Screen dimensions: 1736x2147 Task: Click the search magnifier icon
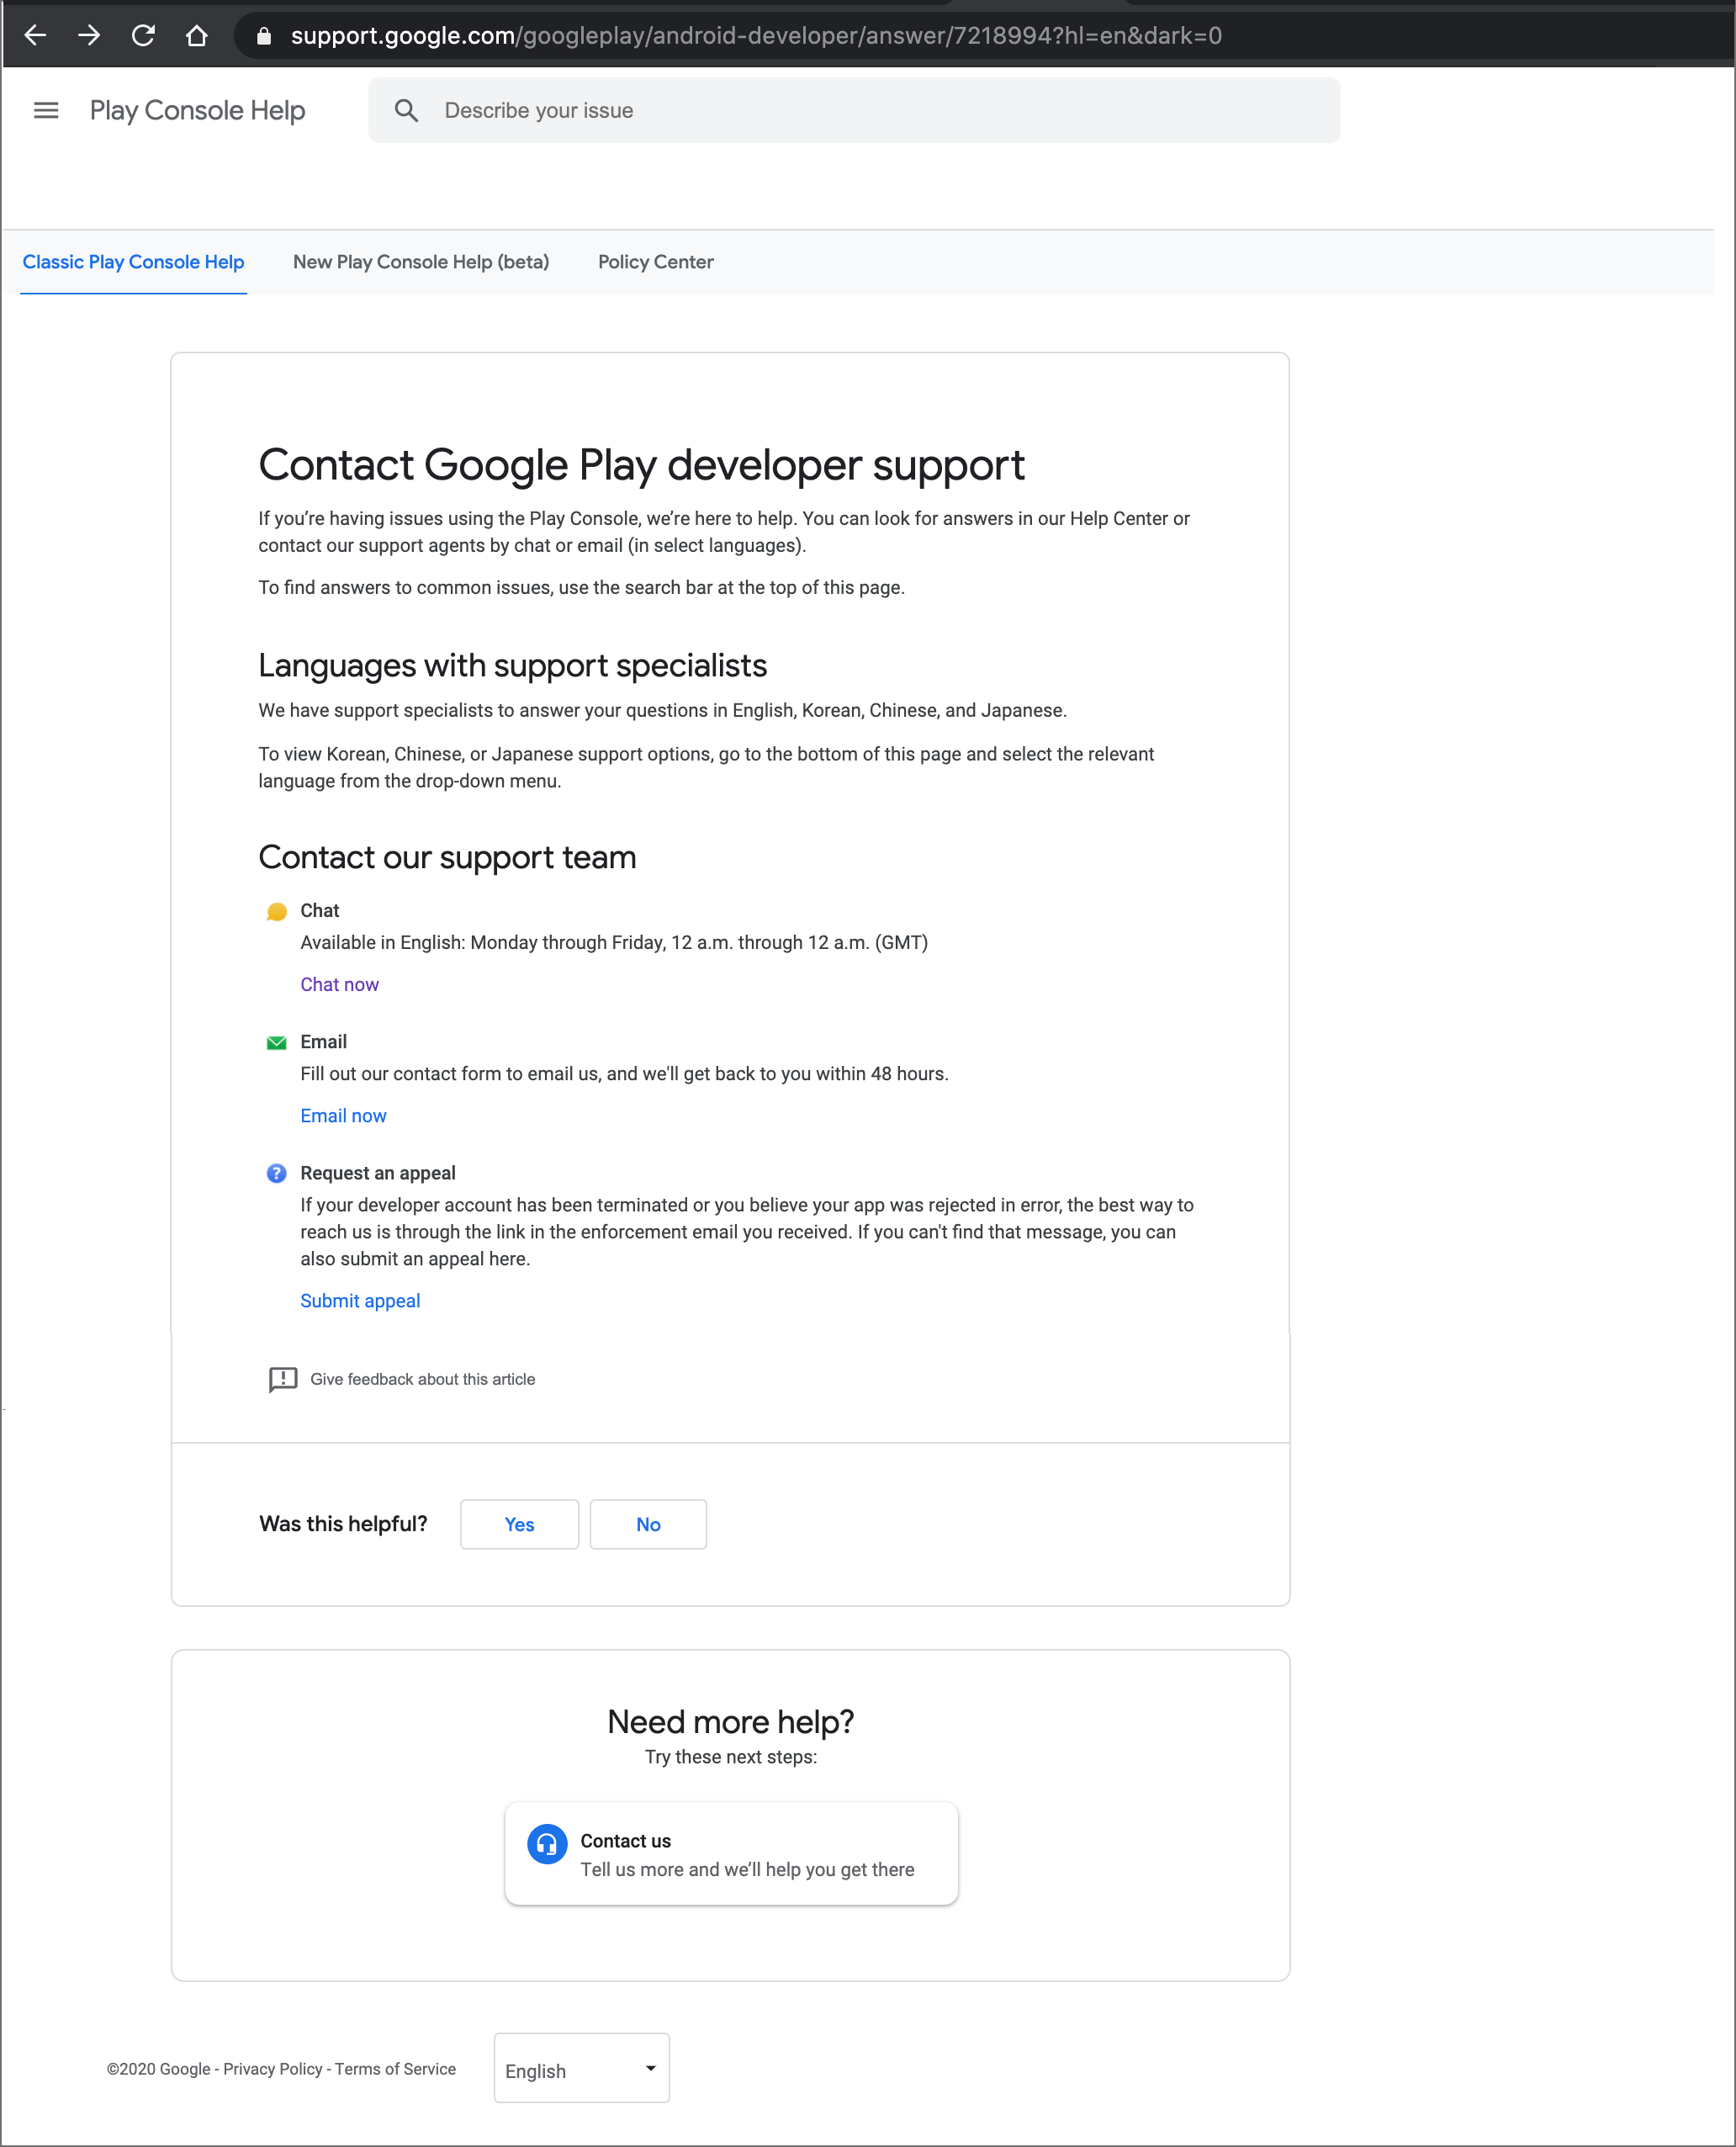(406, 110)
